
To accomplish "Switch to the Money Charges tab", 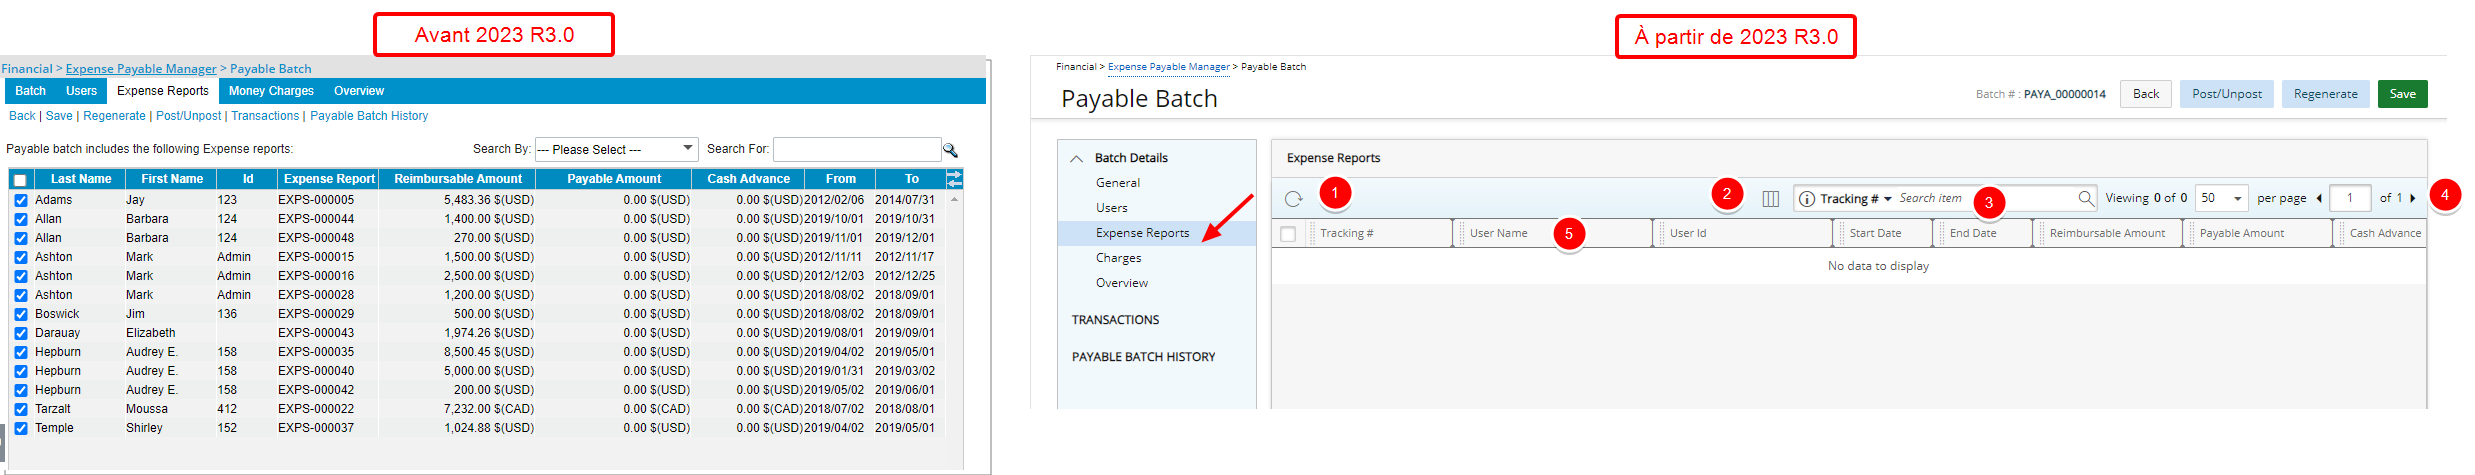I will pyautogui.click(x=271, y=91).
